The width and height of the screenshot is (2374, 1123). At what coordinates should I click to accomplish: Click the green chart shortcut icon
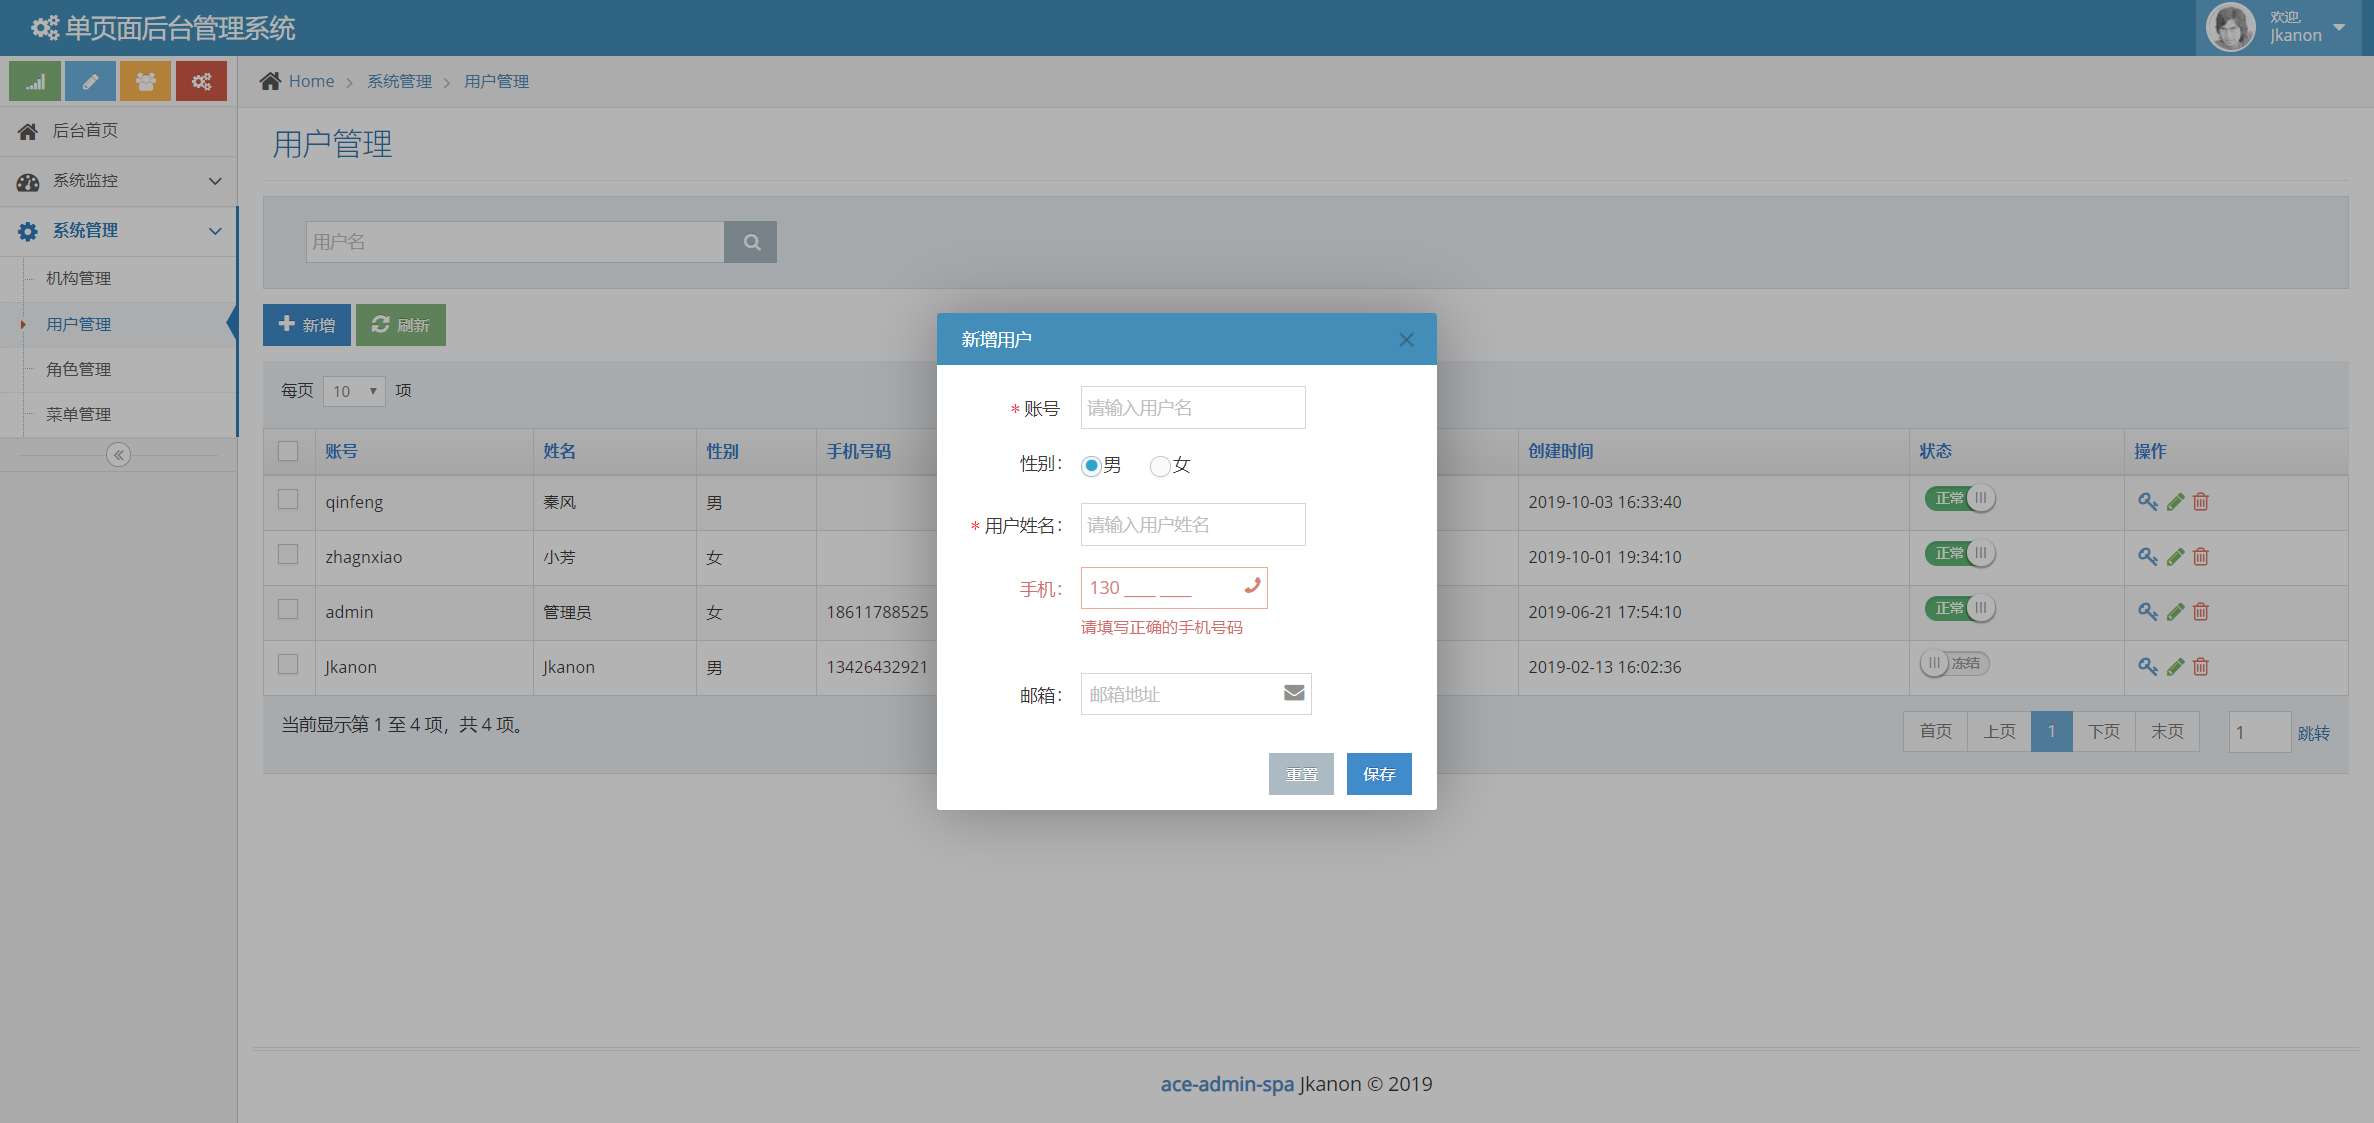[35, 82]
